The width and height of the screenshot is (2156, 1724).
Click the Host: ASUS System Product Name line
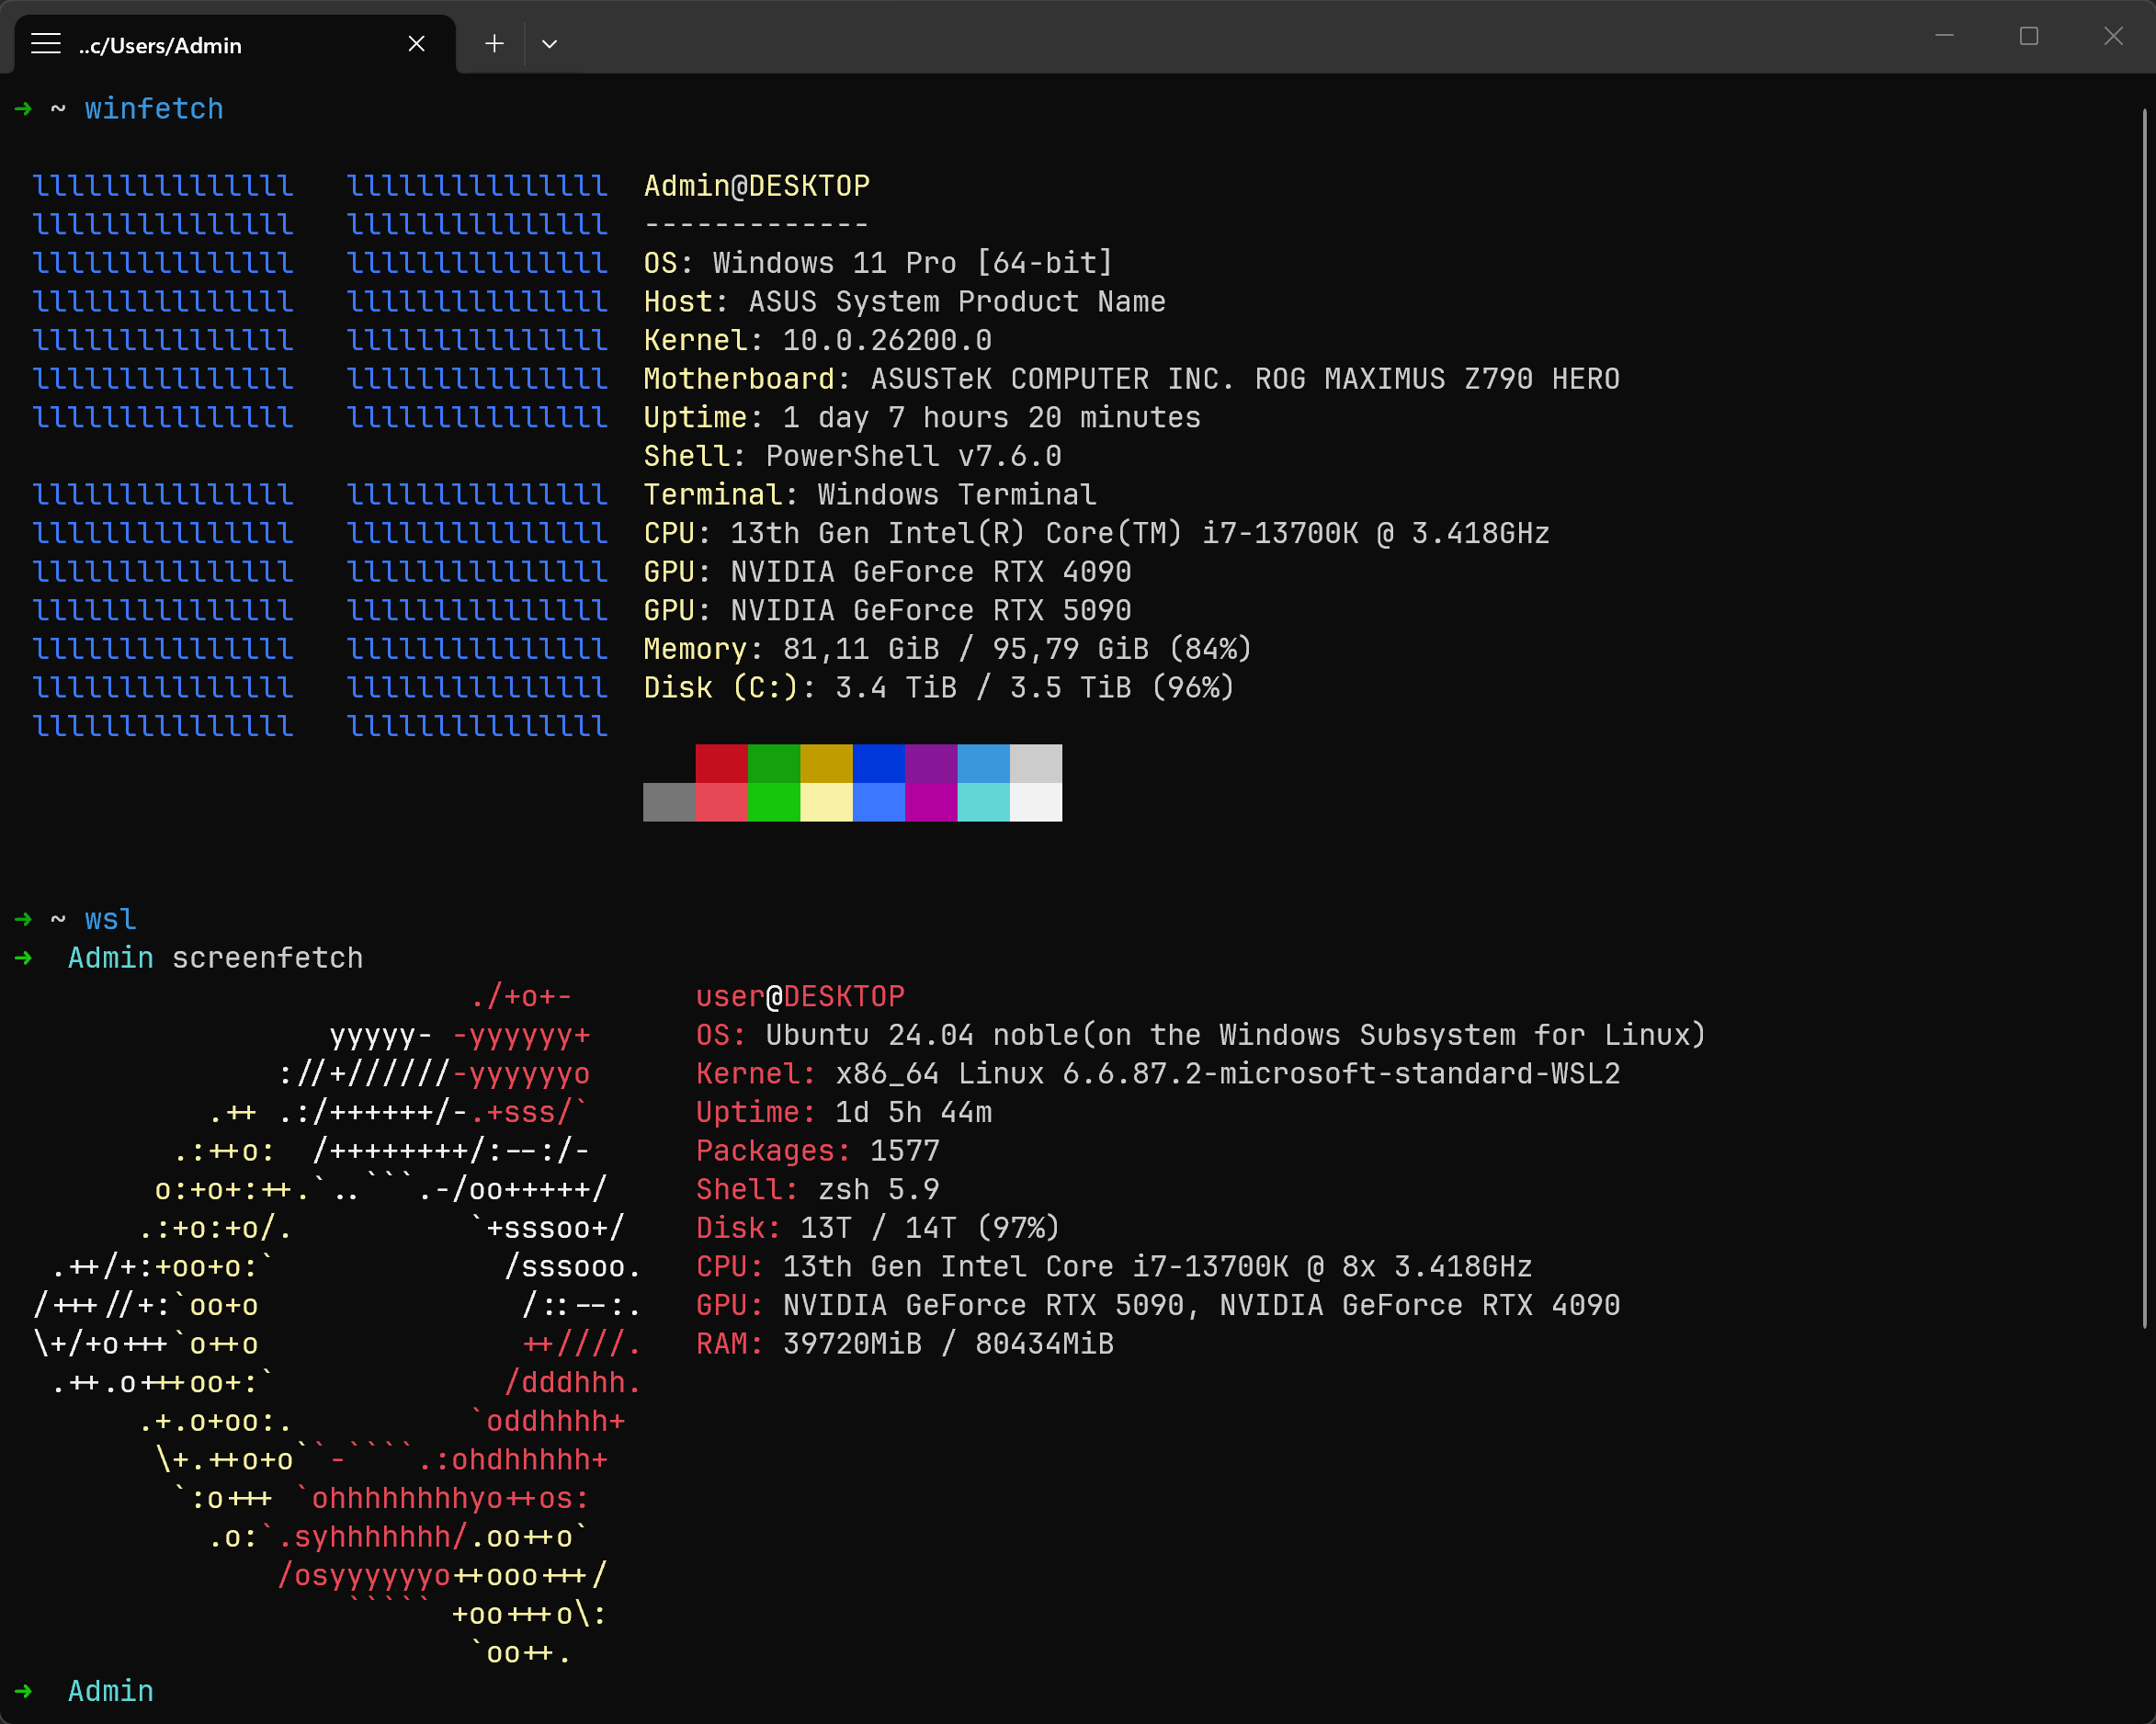point(905,302)
